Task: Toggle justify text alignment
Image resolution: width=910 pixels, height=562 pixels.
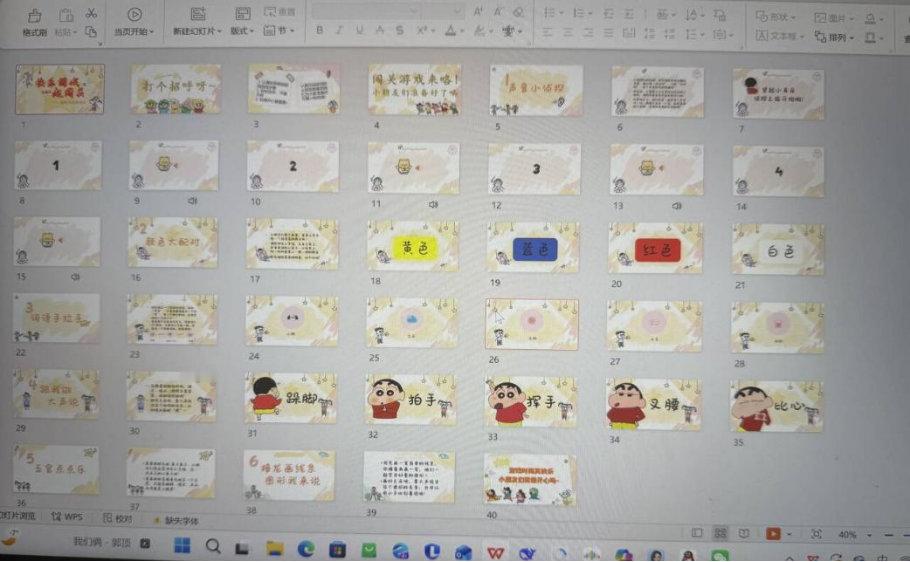Action: [x=608, y=33]
